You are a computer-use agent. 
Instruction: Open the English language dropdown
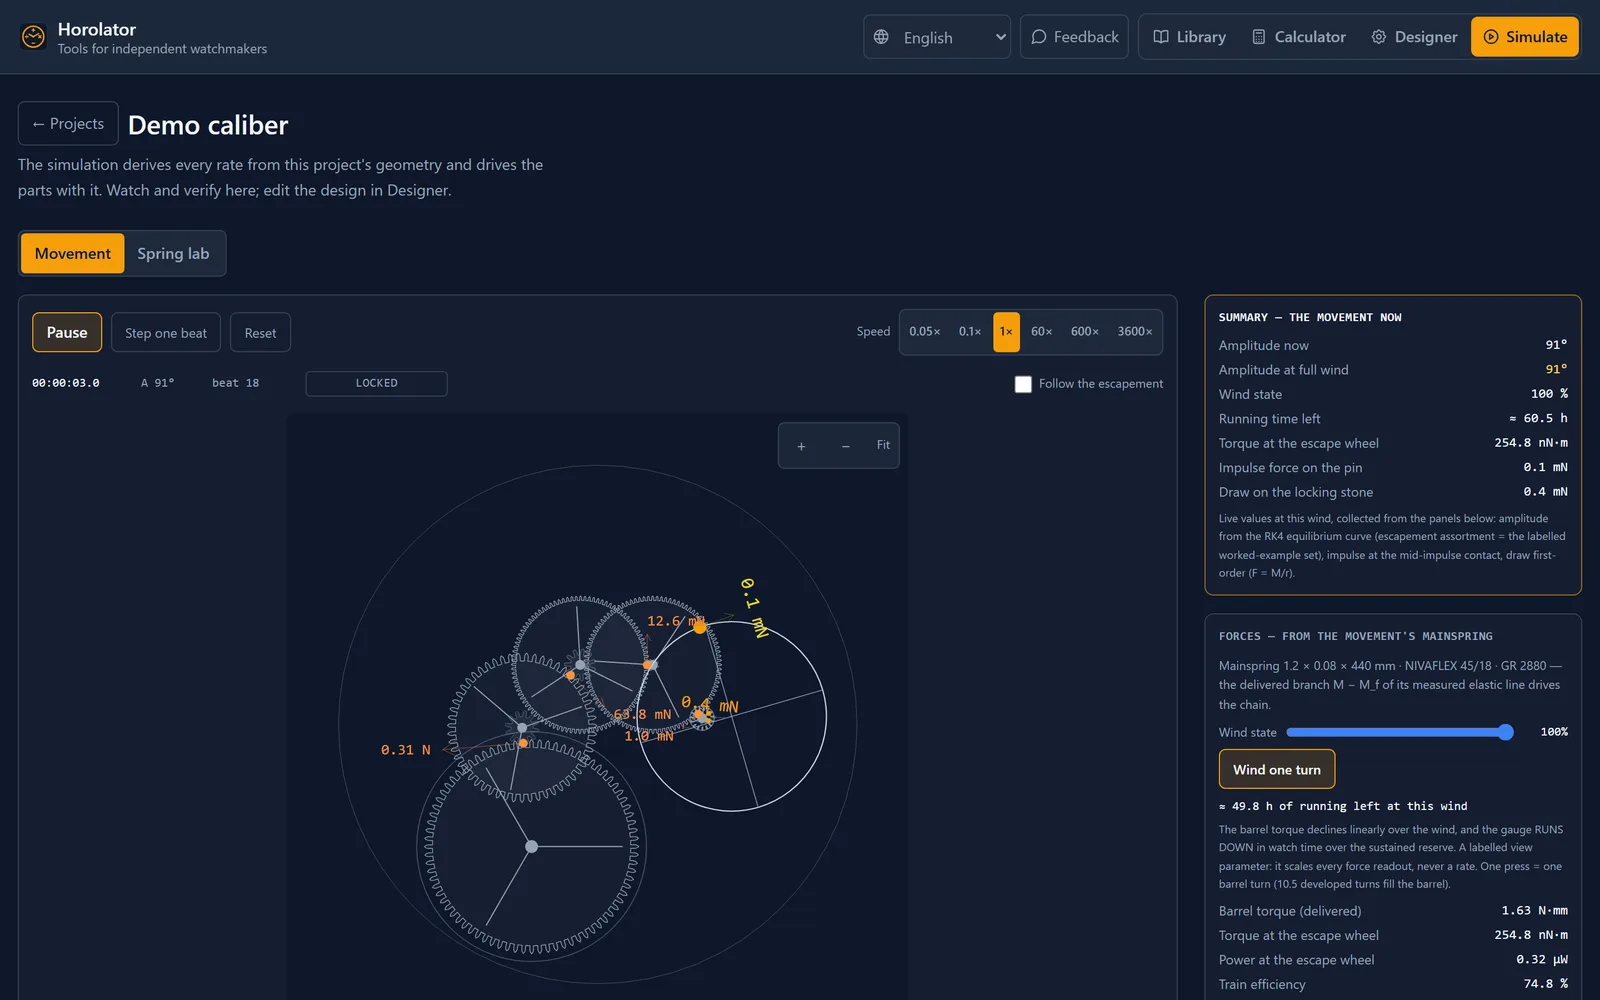937,37
